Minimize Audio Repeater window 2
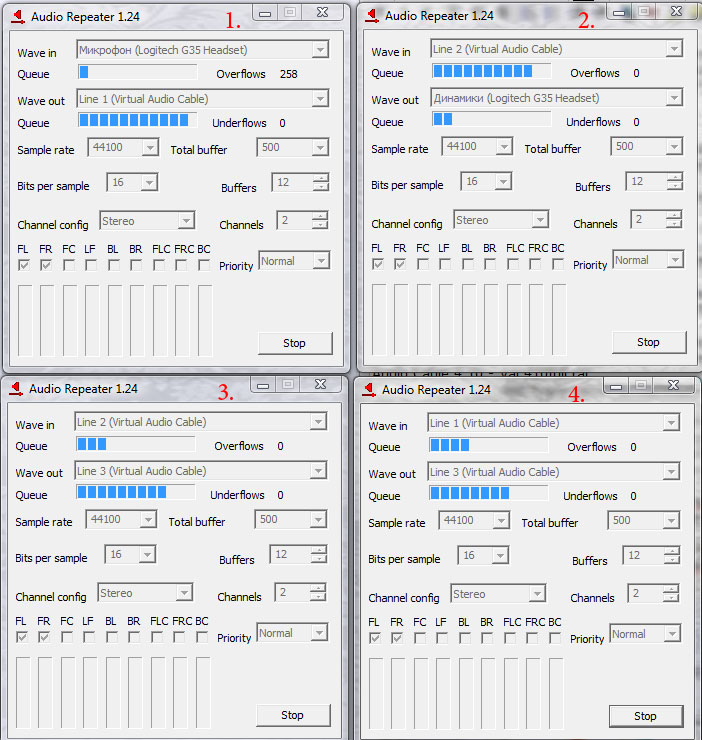 click(x=617, y=11)
